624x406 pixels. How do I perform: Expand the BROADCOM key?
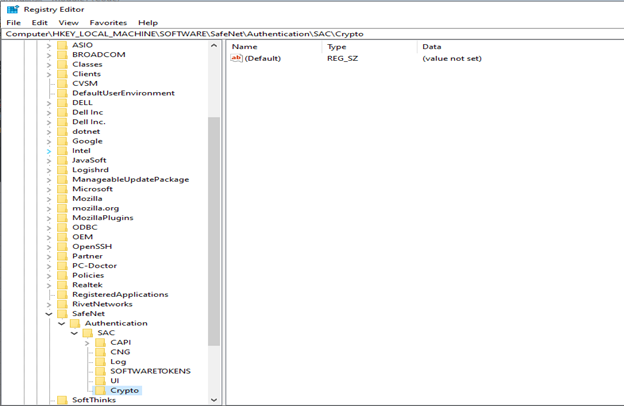pyautogui.click(x=49, y=55)
